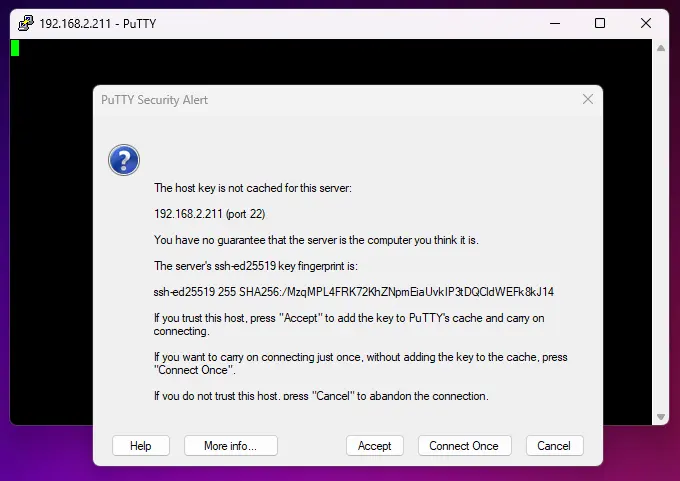Click the blue question mark icon
The height and width of the screenshot is (481, 680).
pos(124,160)
